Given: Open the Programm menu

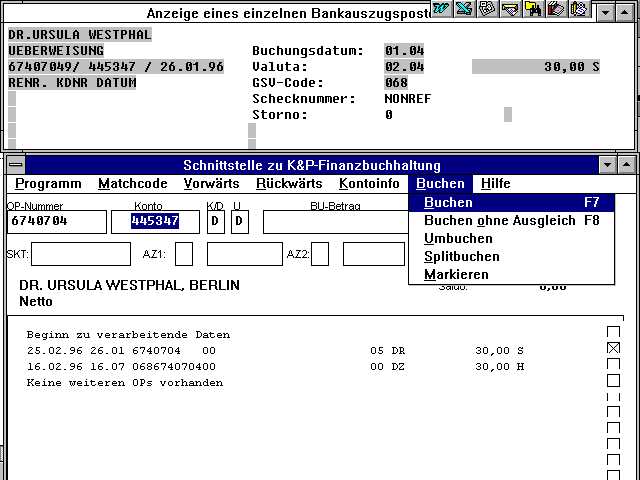Looking at the screenshot, I should point(48,184).
